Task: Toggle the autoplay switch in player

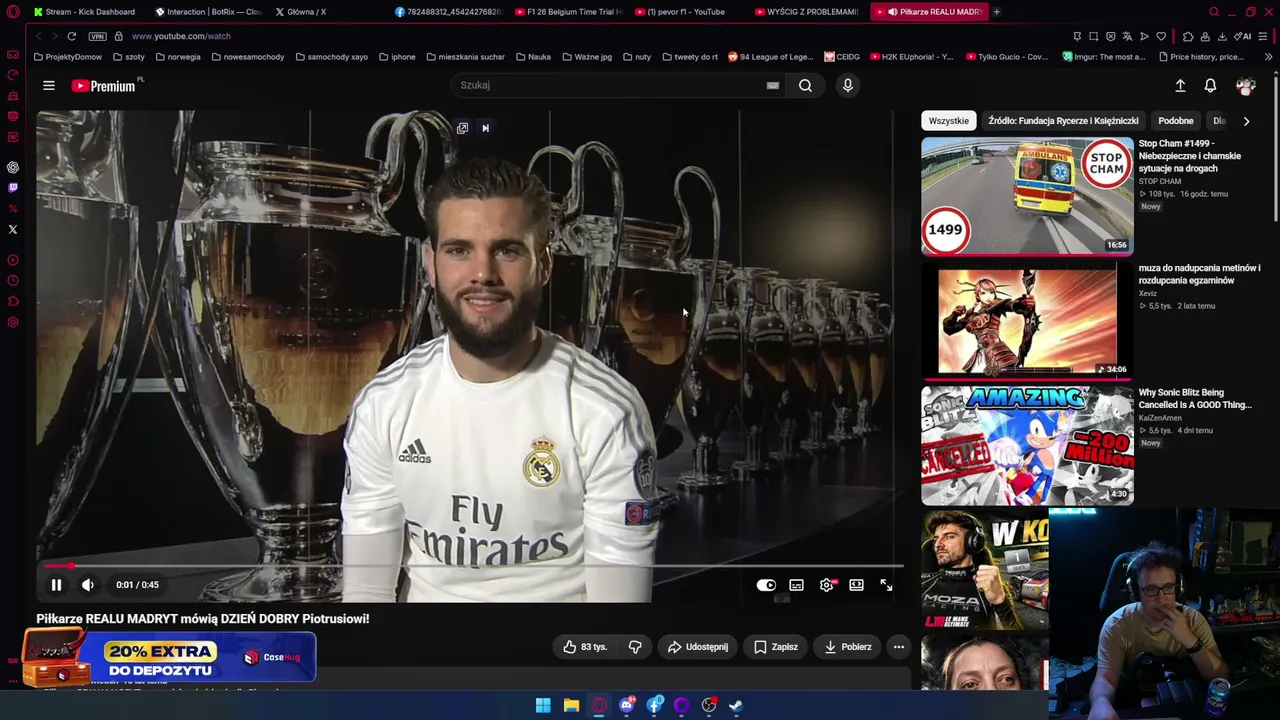Action: point(766,585)
